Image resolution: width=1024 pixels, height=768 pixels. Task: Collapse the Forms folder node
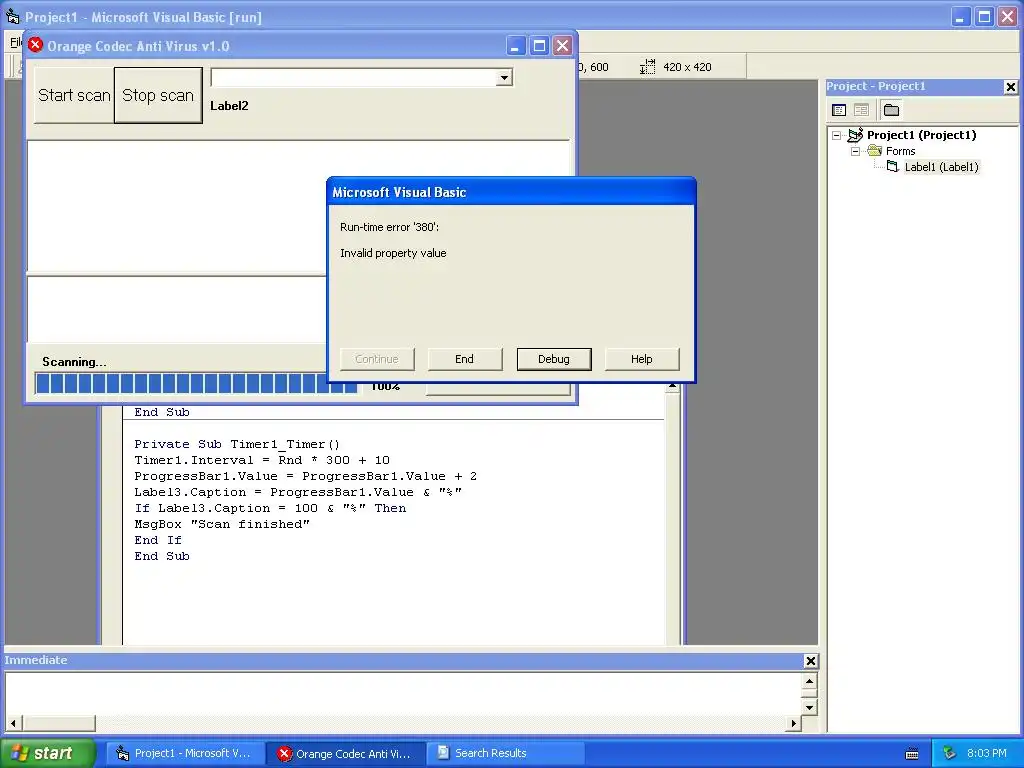[x=855, y=151]
